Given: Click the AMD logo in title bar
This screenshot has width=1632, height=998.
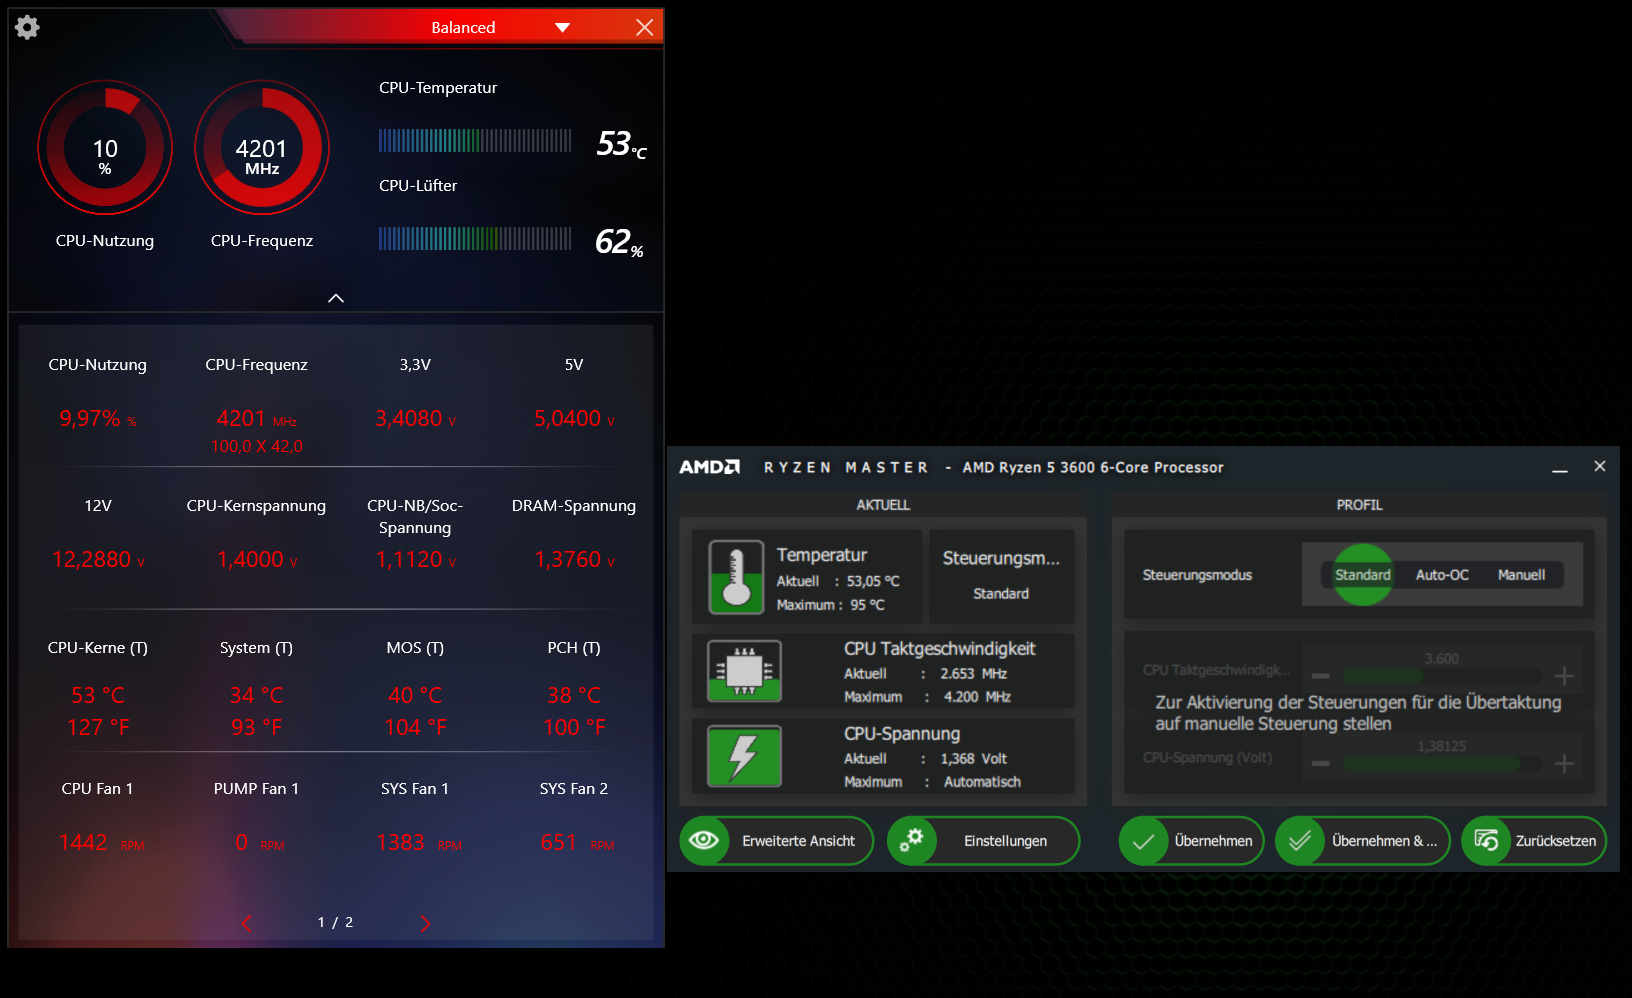Looking at the screenshot, I should (709, 467).
